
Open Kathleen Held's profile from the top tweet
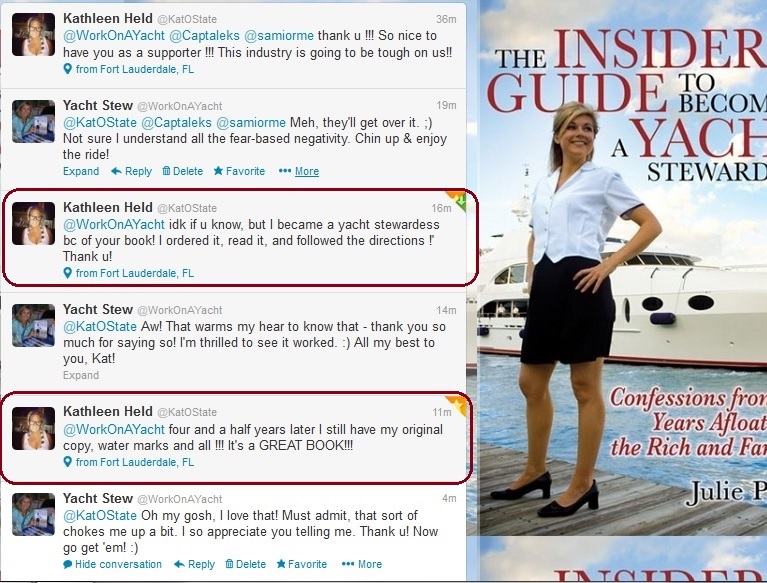click(x=108, y=19)
